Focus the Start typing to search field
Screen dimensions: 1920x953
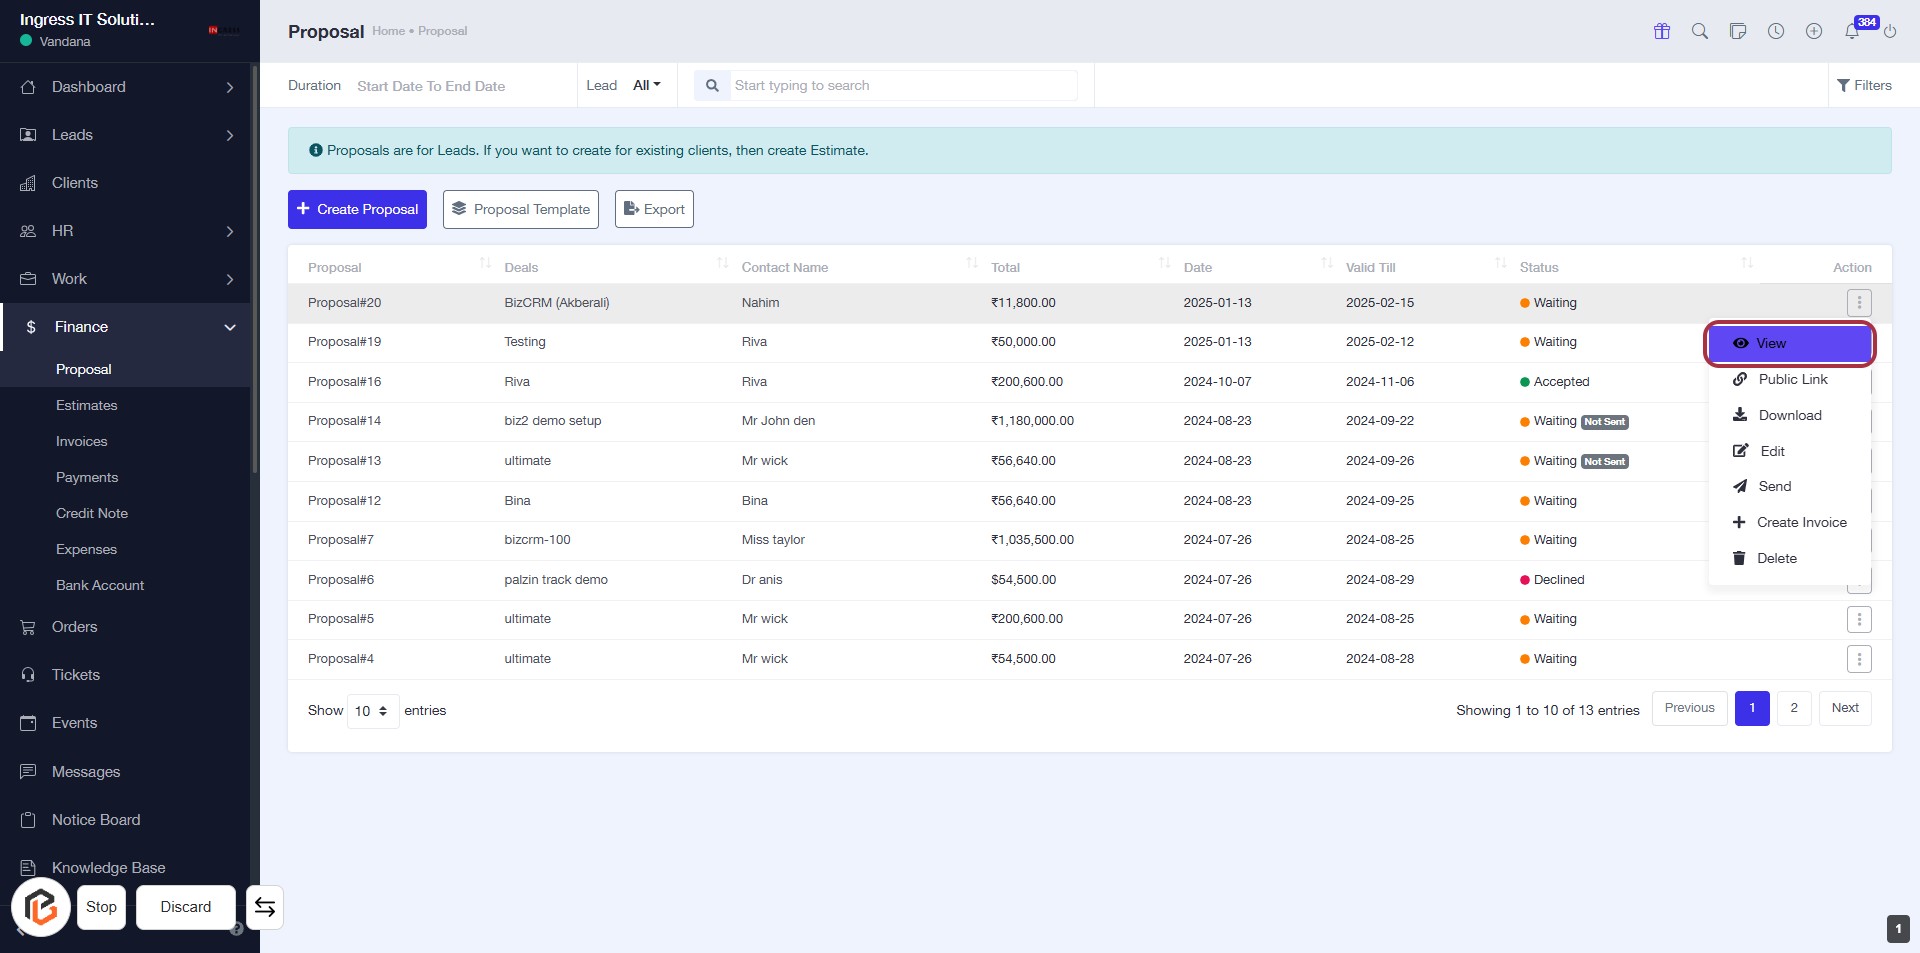(902, 85)
